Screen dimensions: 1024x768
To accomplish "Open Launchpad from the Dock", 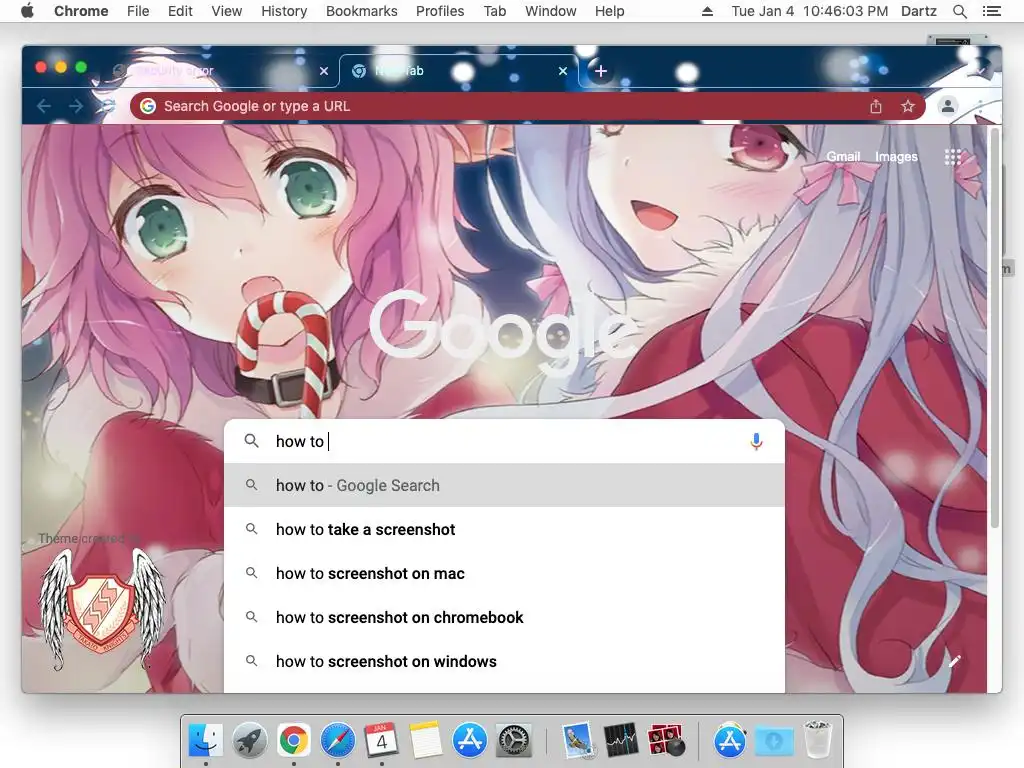I will 249,740.
